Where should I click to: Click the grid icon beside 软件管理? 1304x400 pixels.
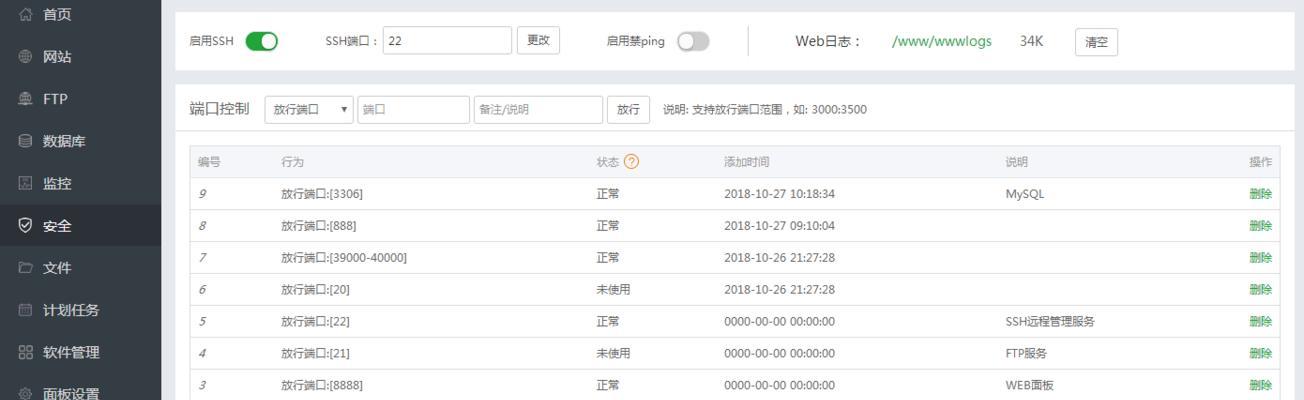(25, 352)
